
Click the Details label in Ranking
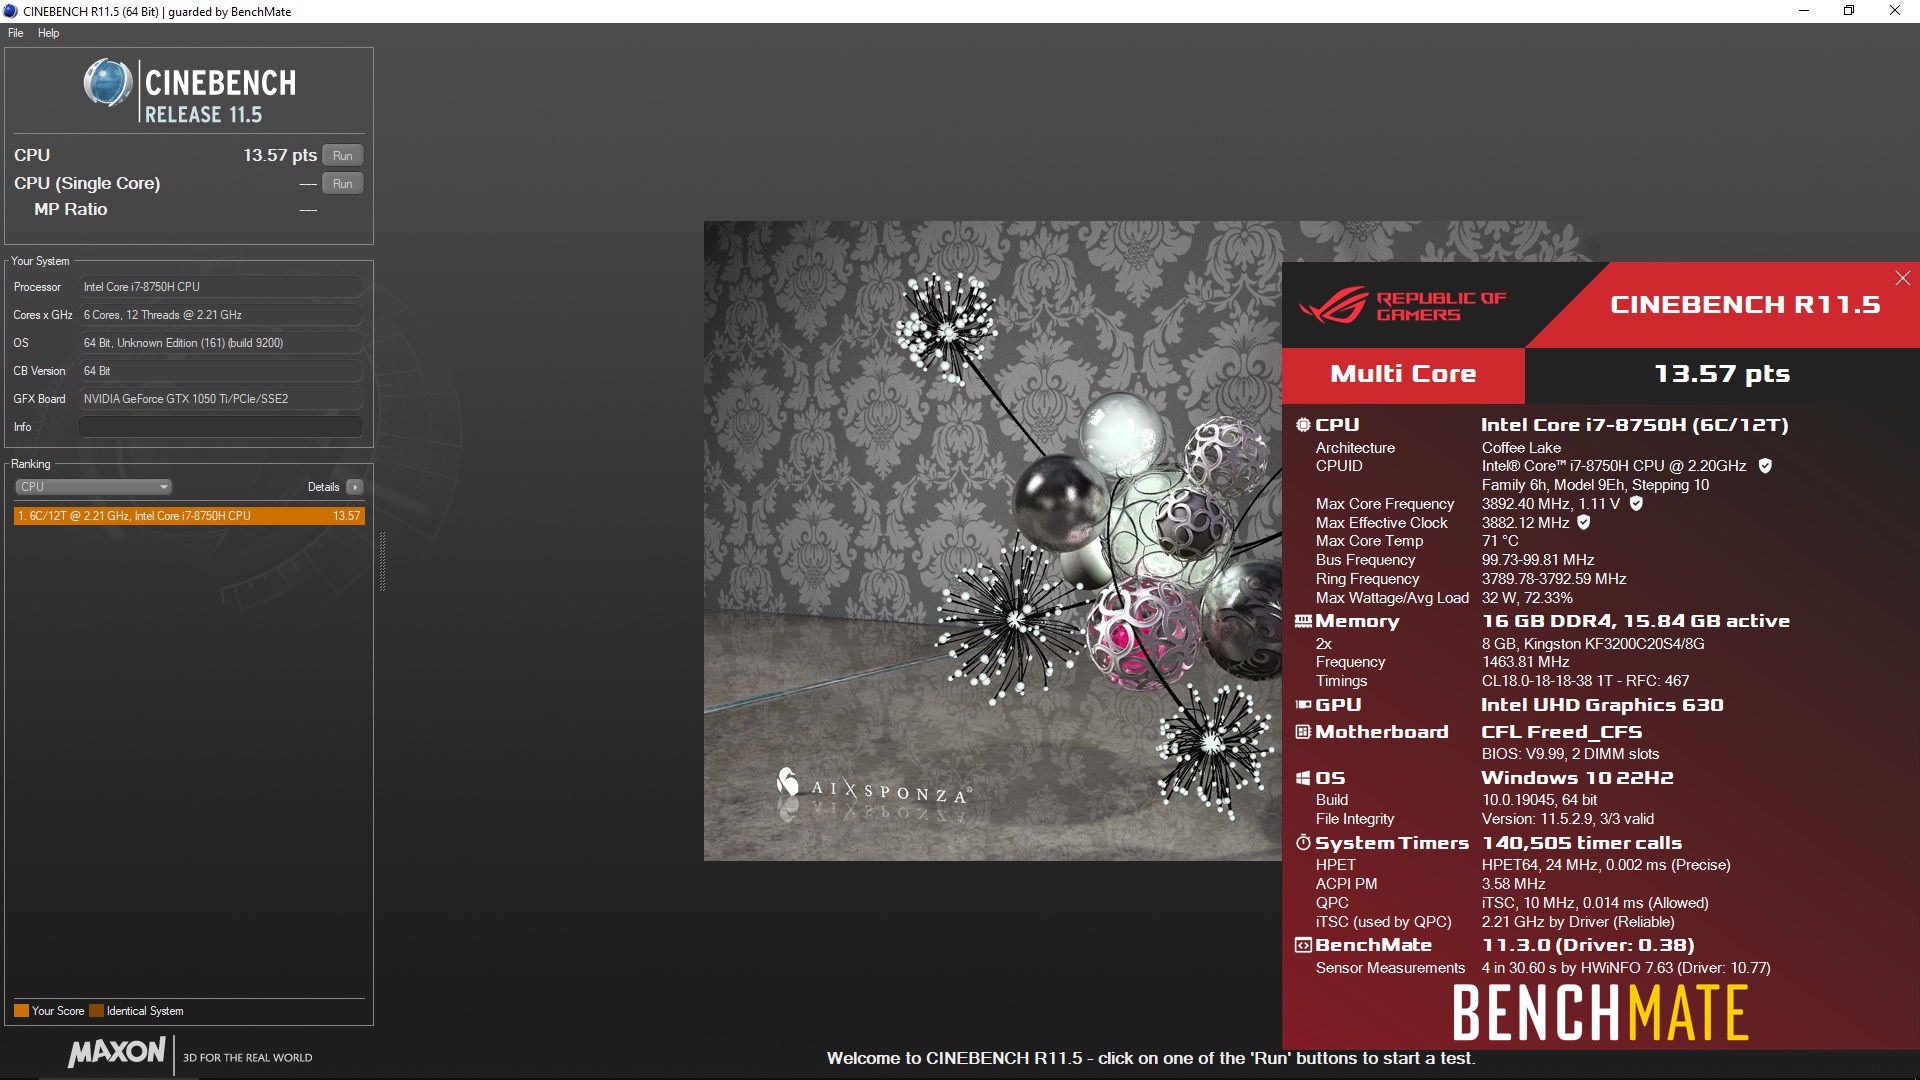click(323, 487)
